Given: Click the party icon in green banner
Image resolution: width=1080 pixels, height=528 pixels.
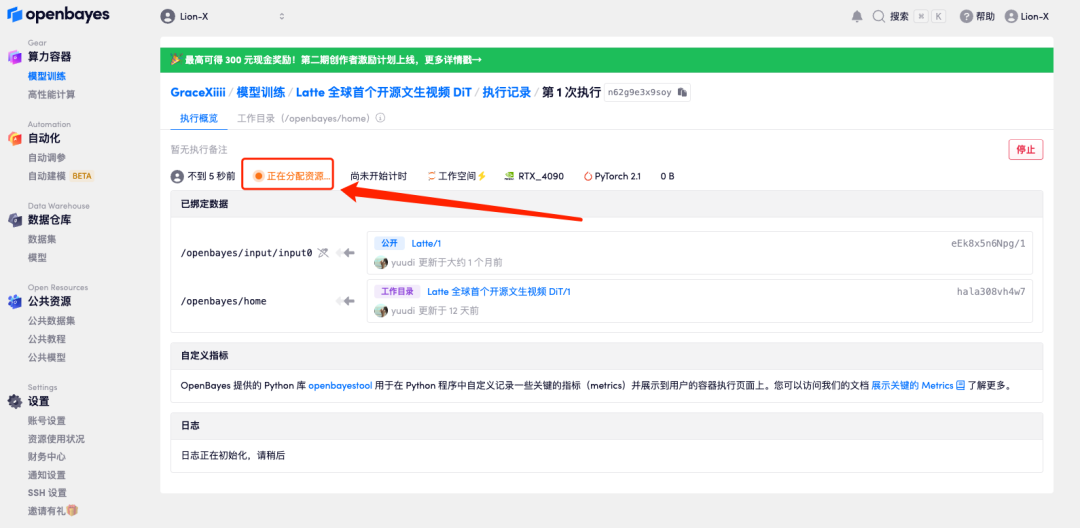Looking at the screenshot, I should tap(175, 60).
